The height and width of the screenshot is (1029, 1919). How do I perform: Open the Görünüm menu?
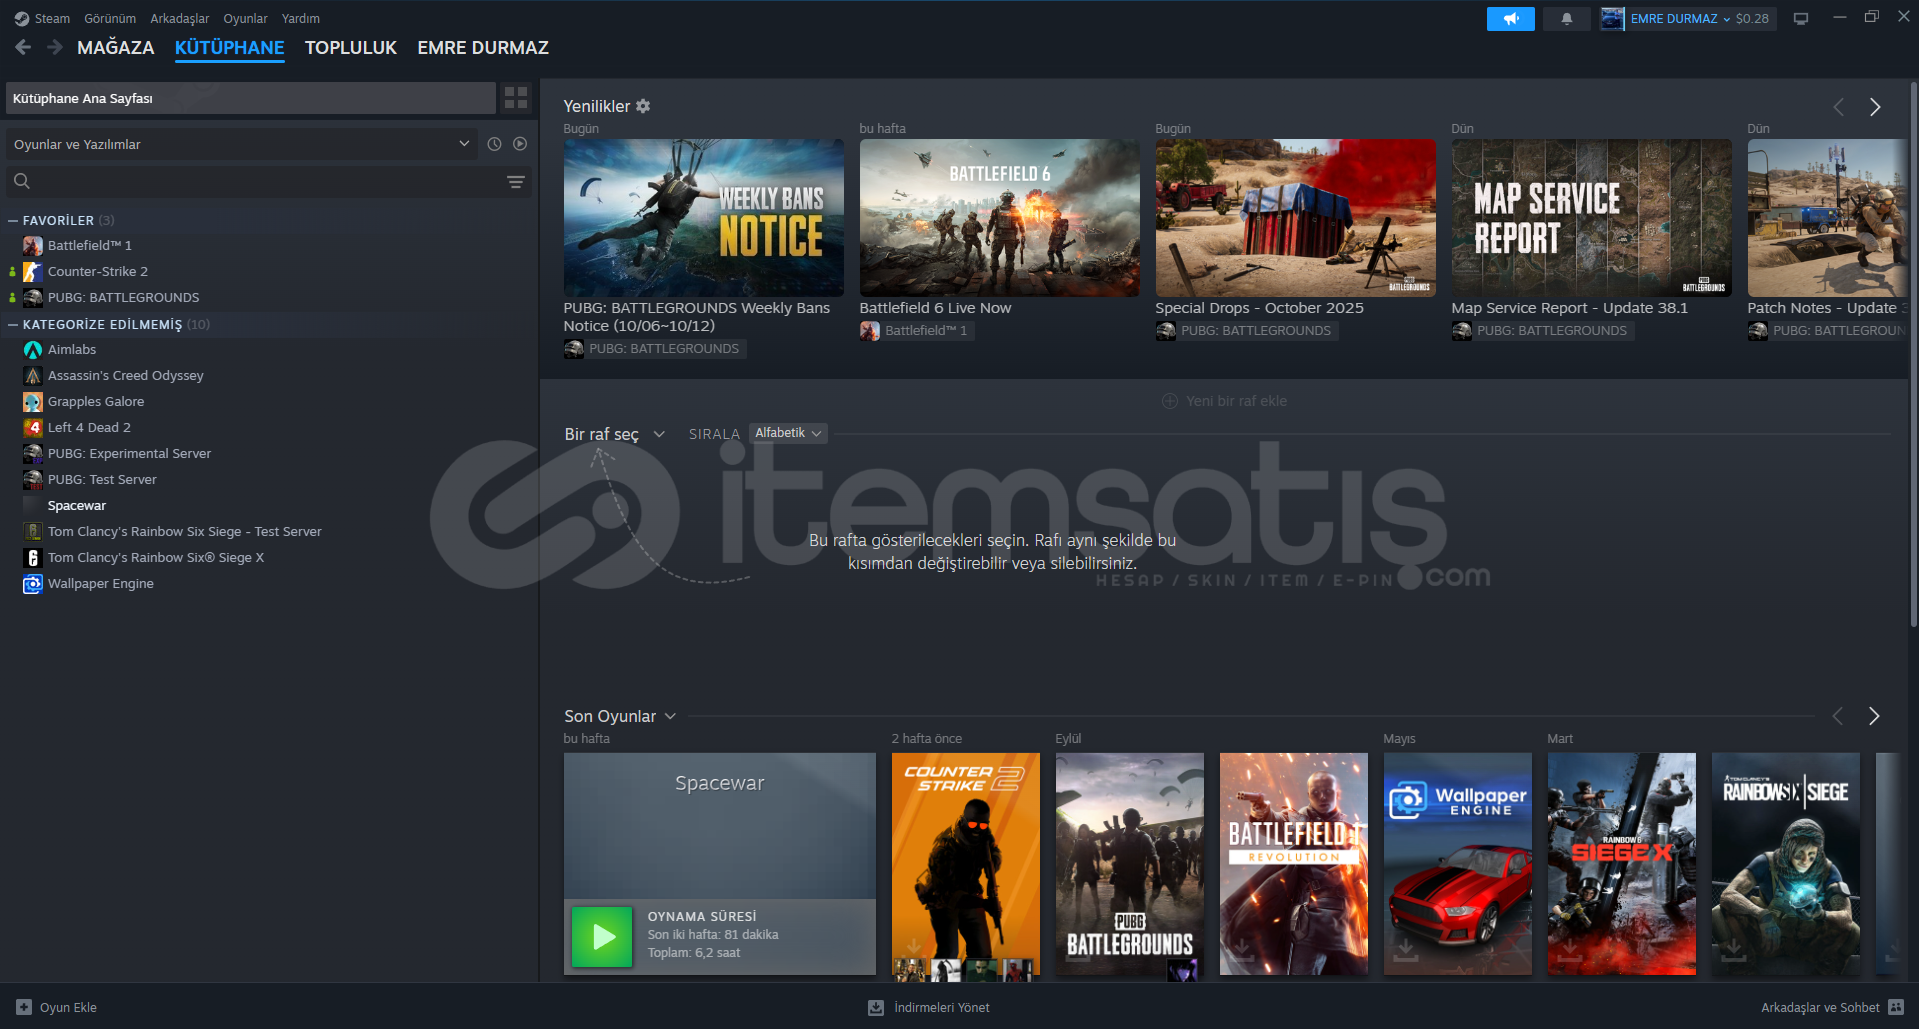[x=110, y=19]
